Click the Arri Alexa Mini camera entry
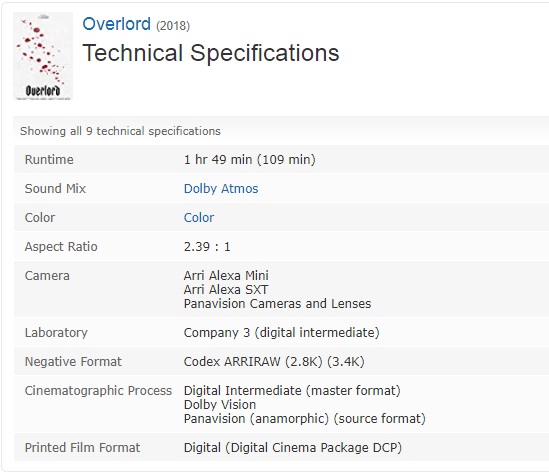 point(226,275)
